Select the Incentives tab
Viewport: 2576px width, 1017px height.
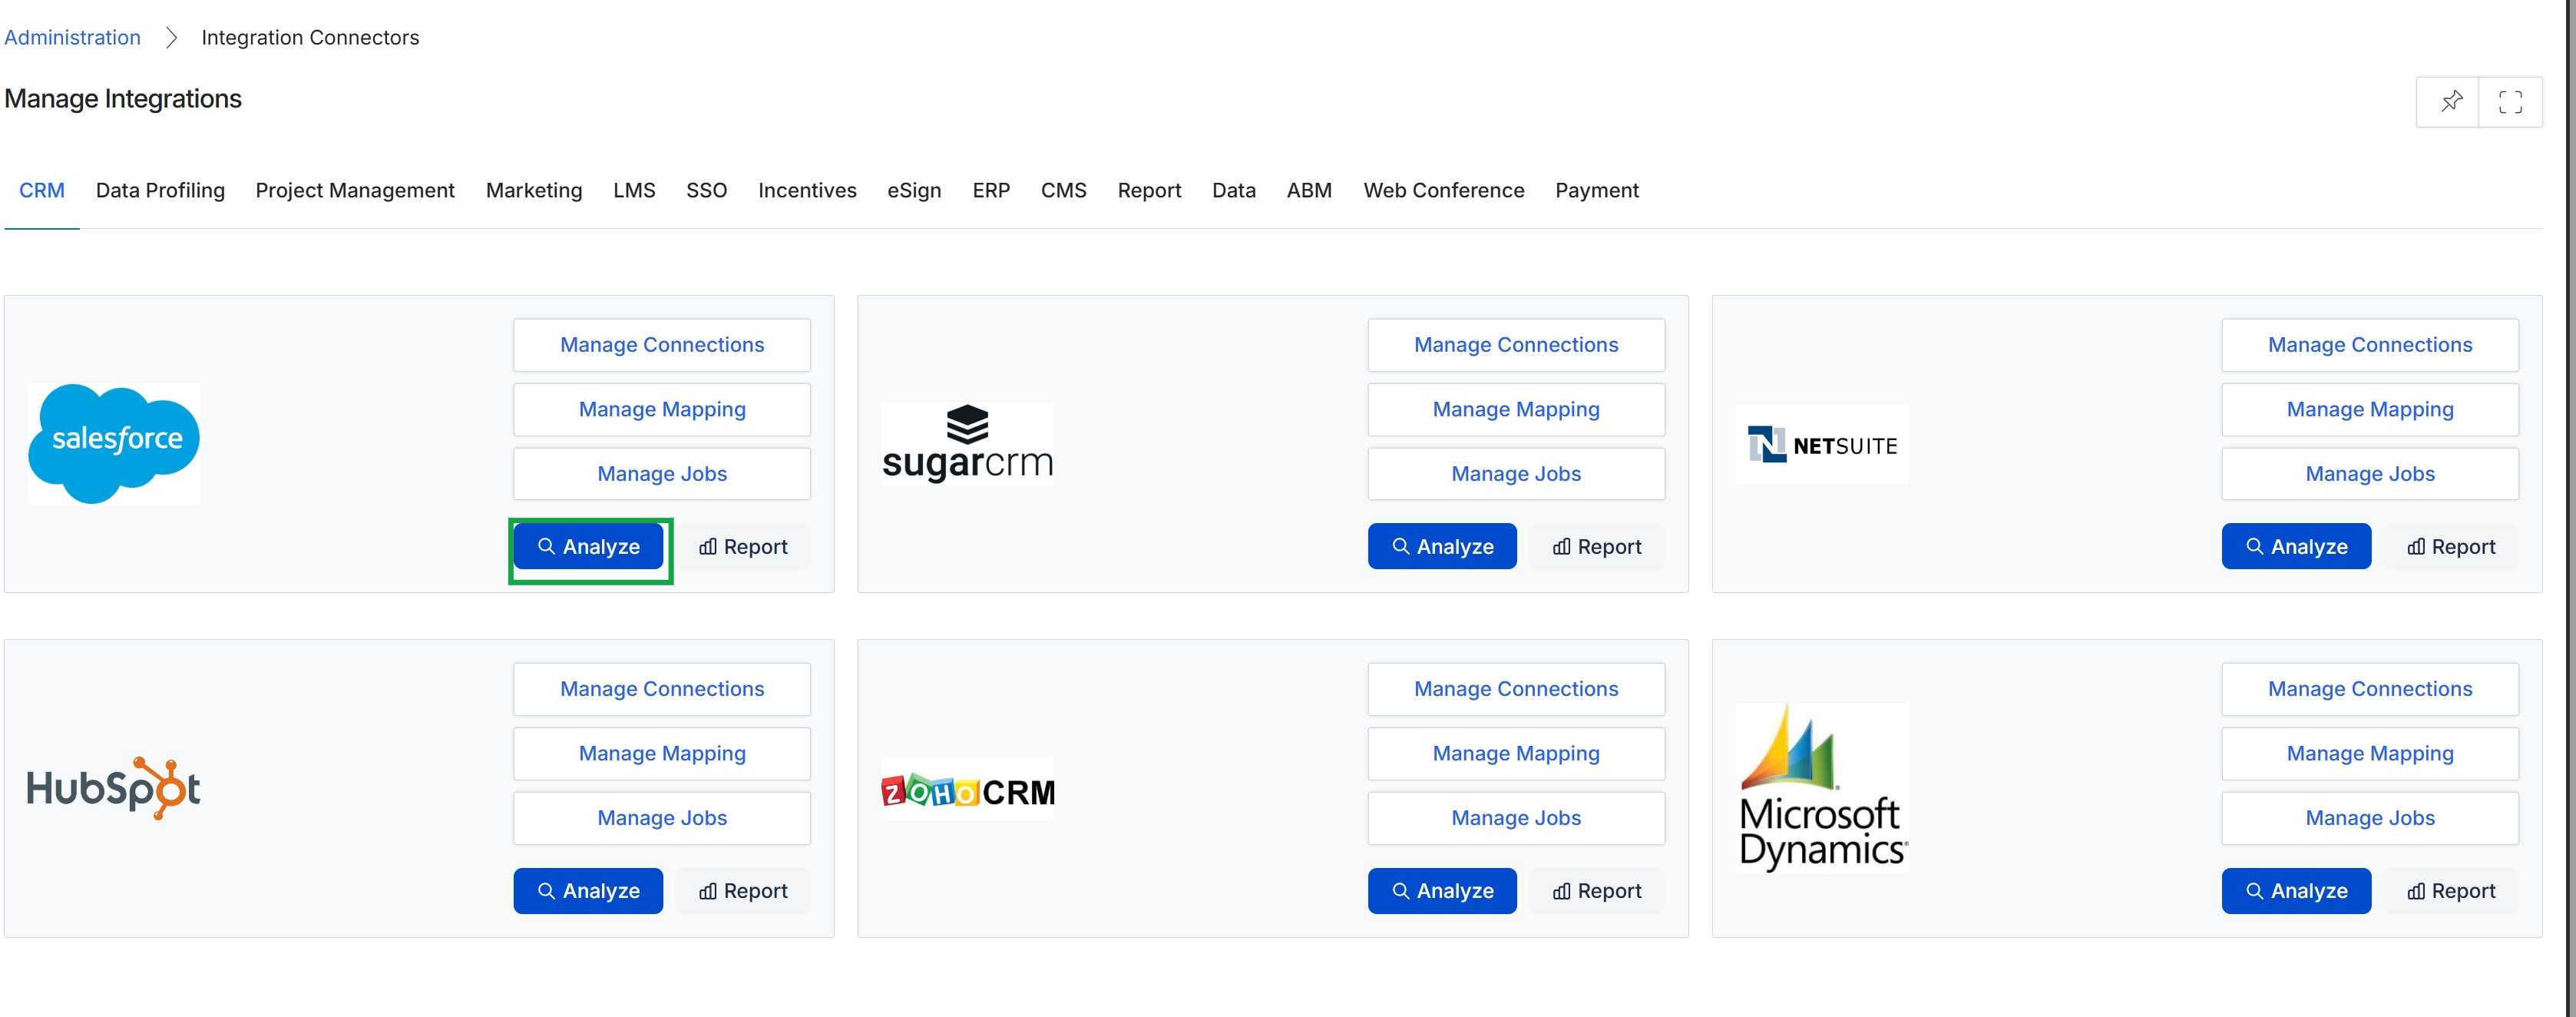(807, 190)
